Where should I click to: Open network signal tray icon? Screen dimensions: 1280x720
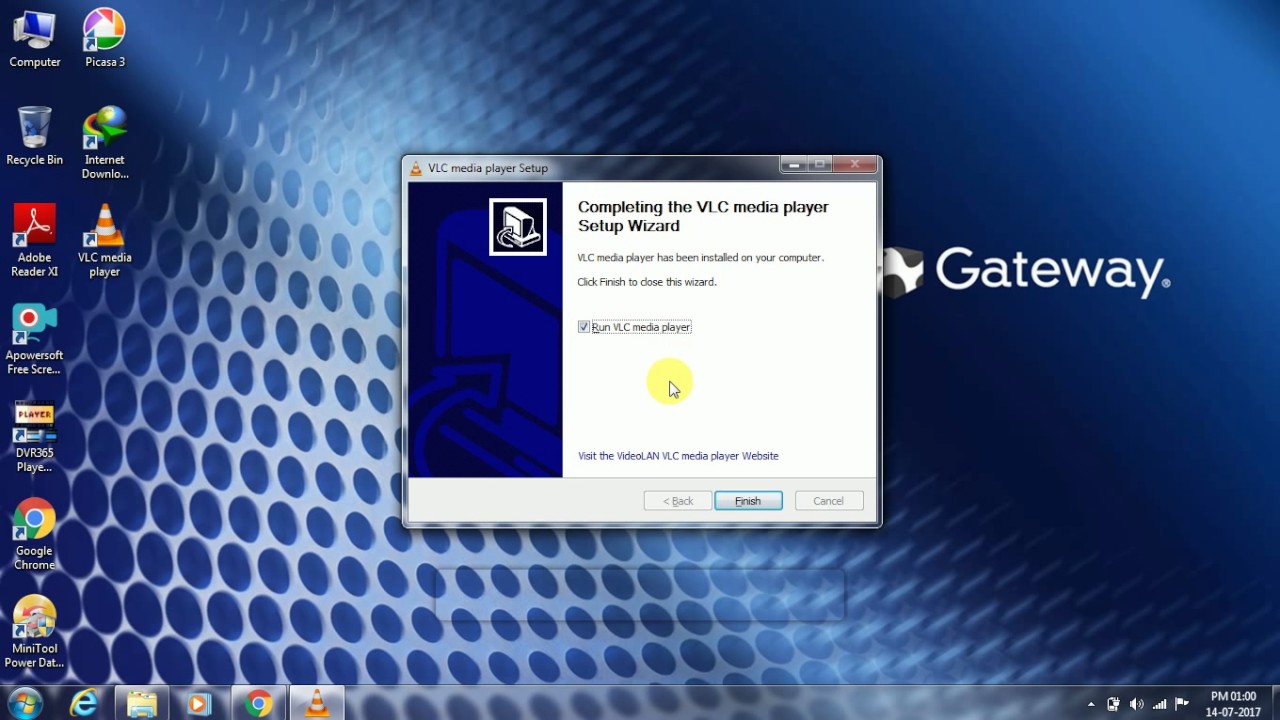click(1159, 704)
